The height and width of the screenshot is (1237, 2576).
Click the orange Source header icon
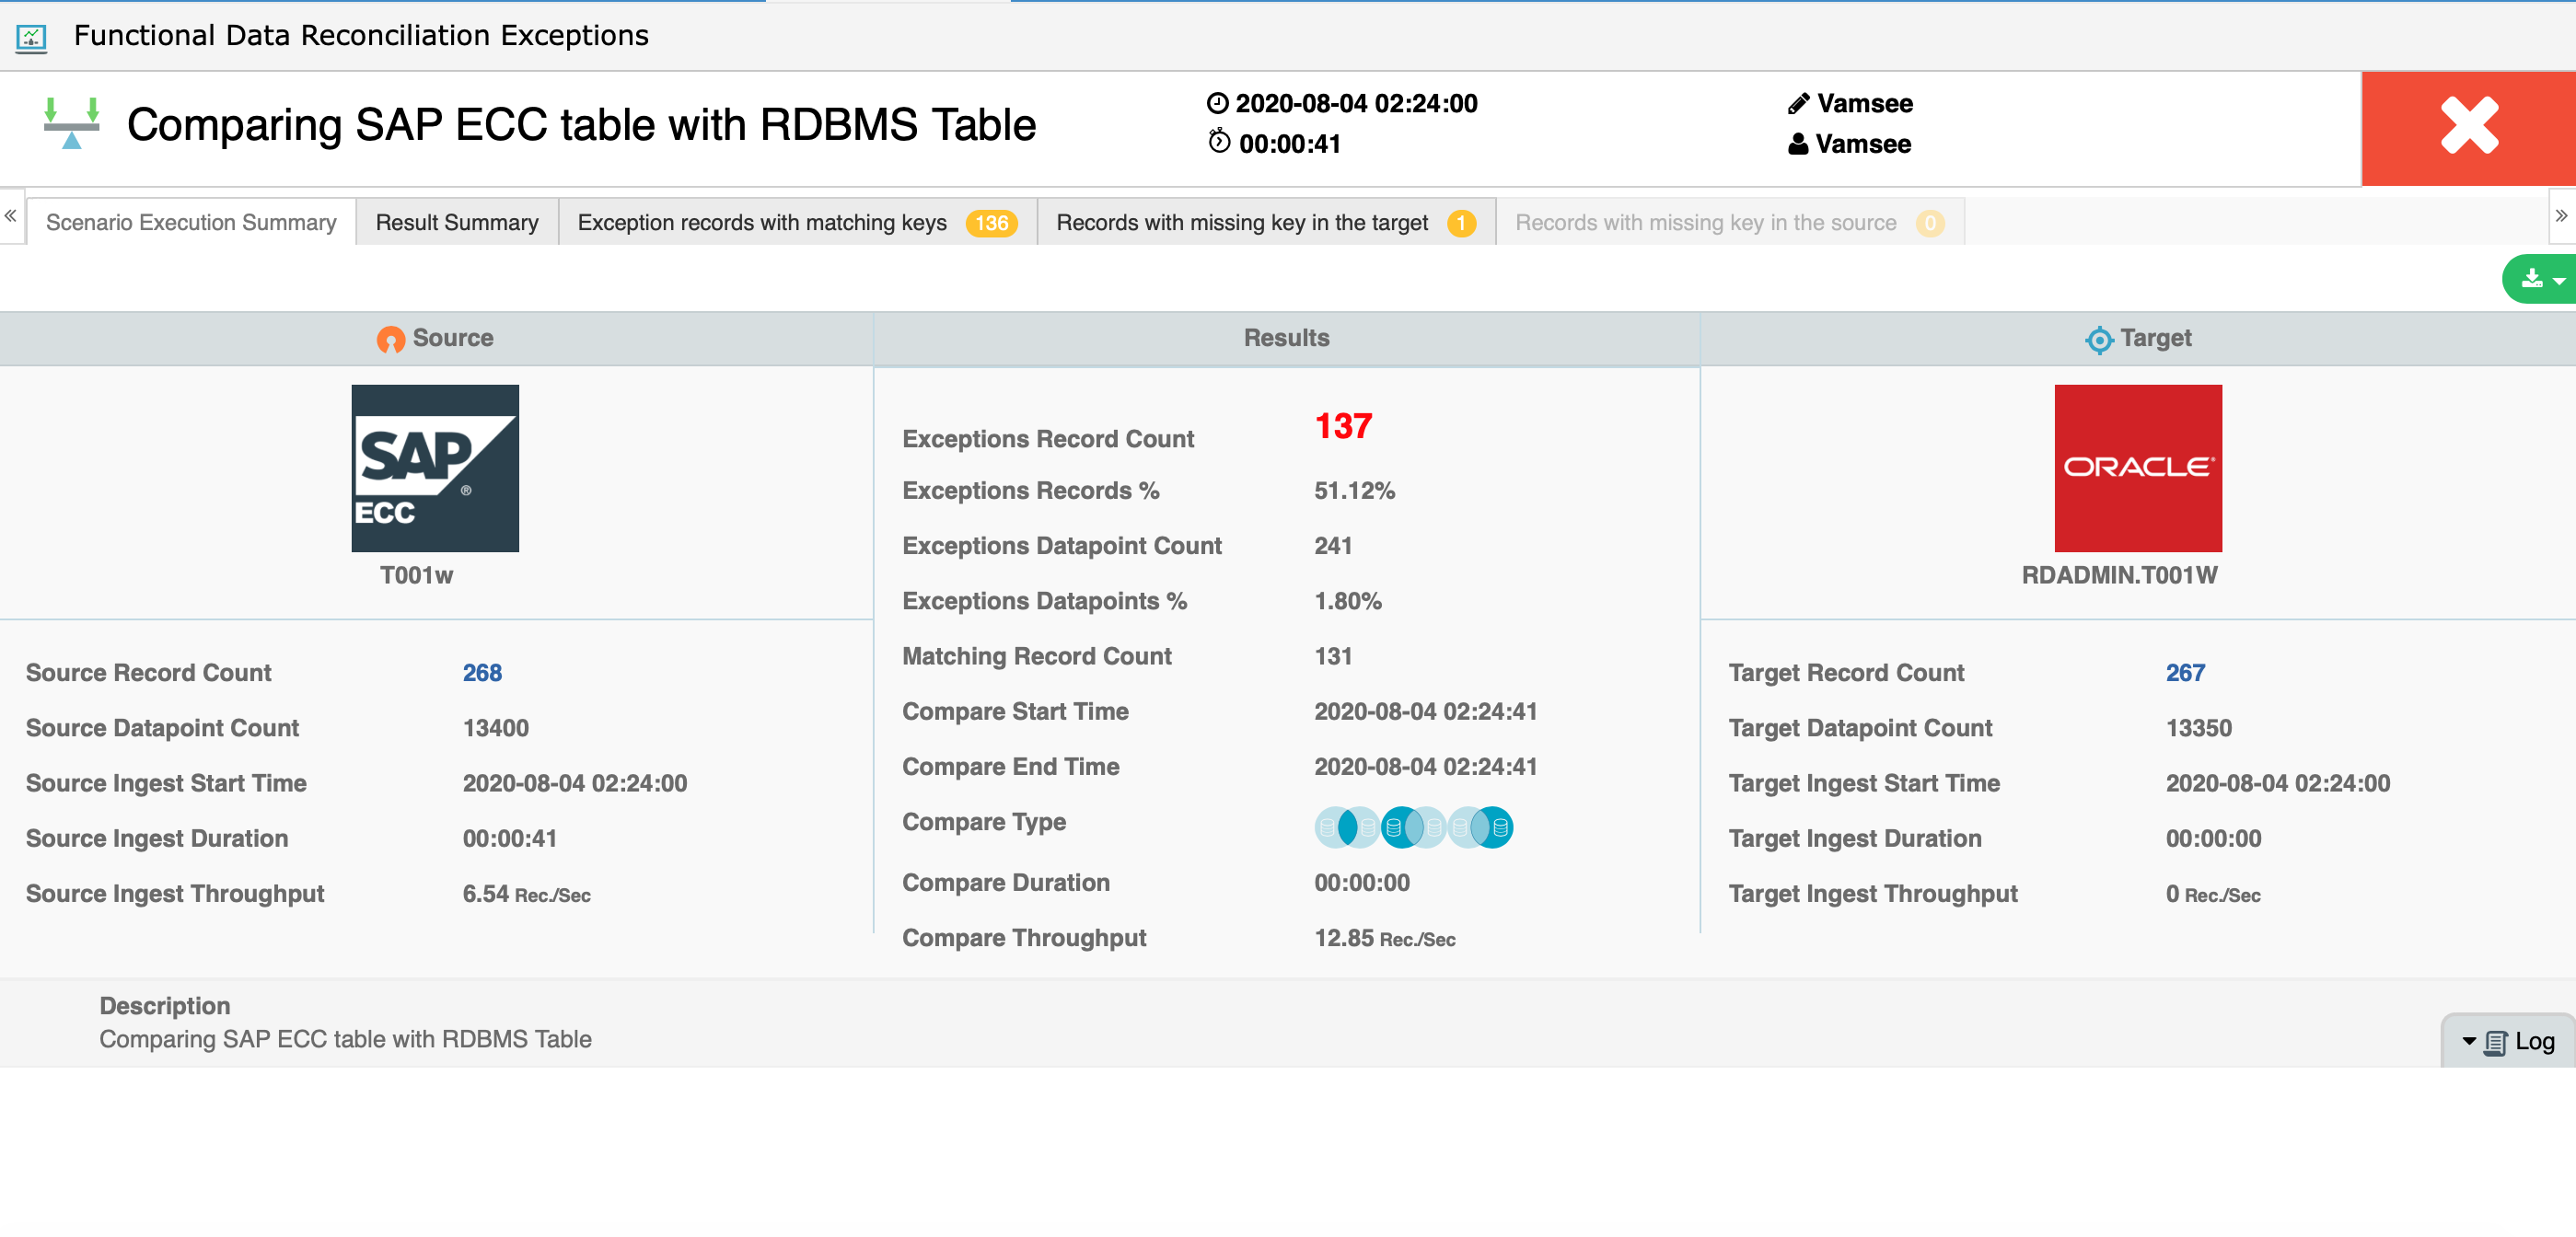point(390,340)
